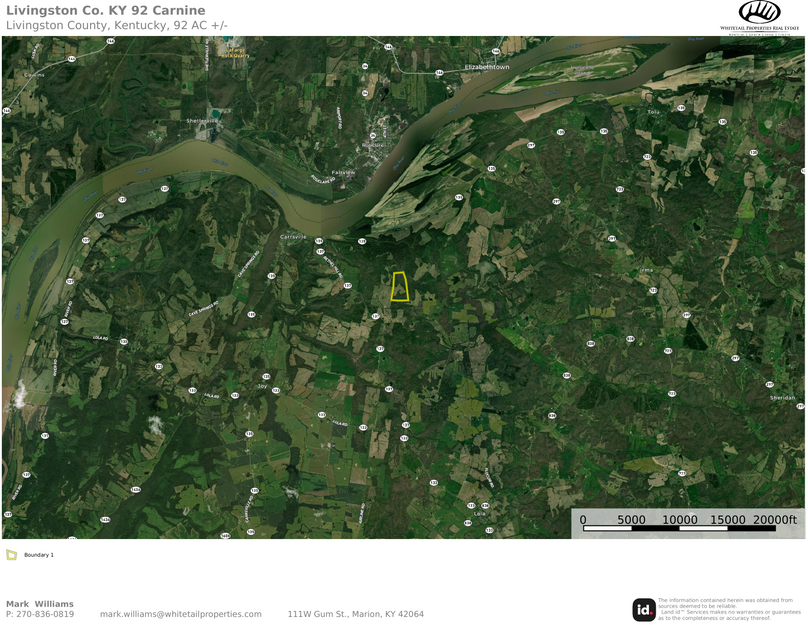The height and width of the screenshot is (625, 808).
Task: Click the Carrsville town label
Action: tap(293, 237)
